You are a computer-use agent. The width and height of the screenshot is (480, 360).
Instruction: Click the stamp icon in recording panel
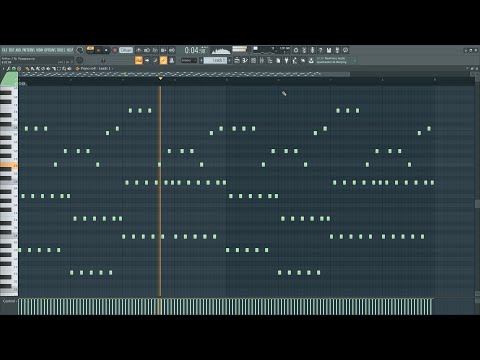click(x=172, y=60)
